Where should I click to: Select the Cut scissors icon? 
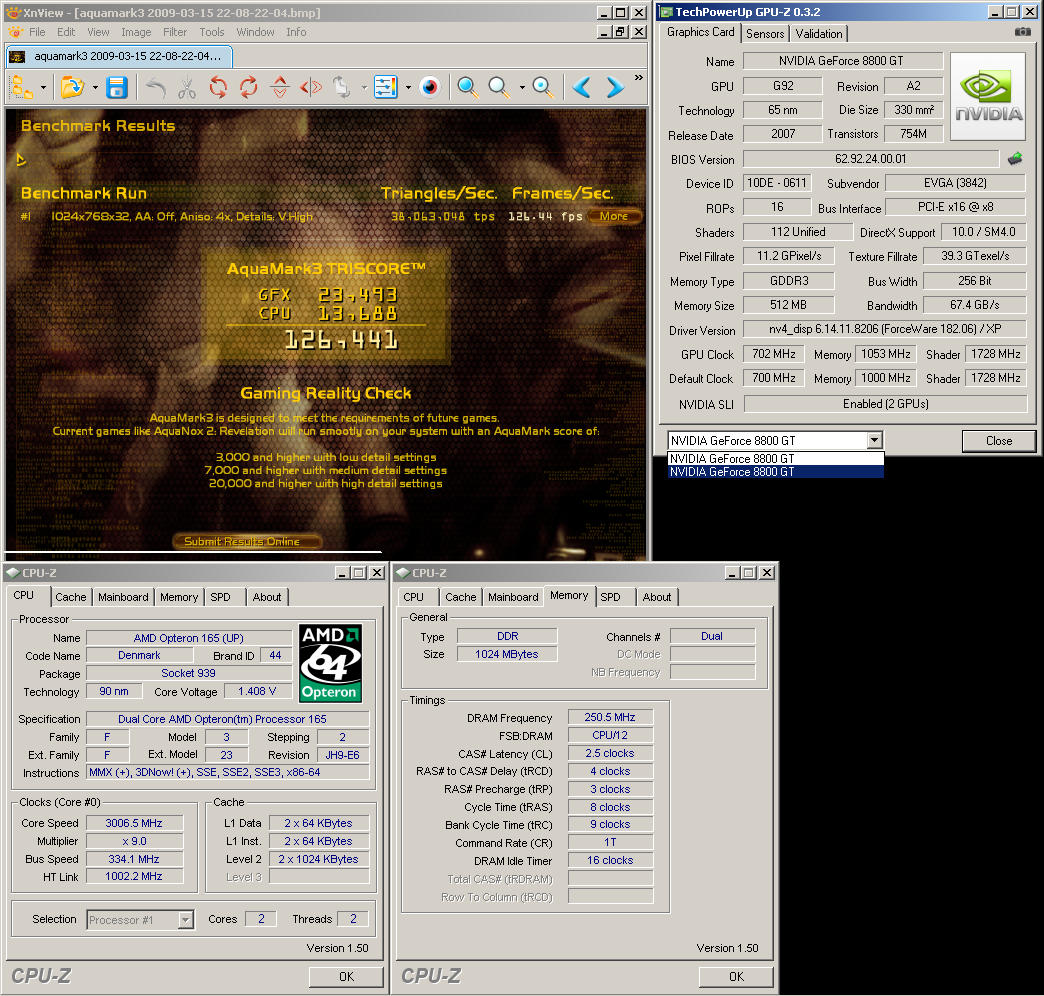(x=187, y=87)
